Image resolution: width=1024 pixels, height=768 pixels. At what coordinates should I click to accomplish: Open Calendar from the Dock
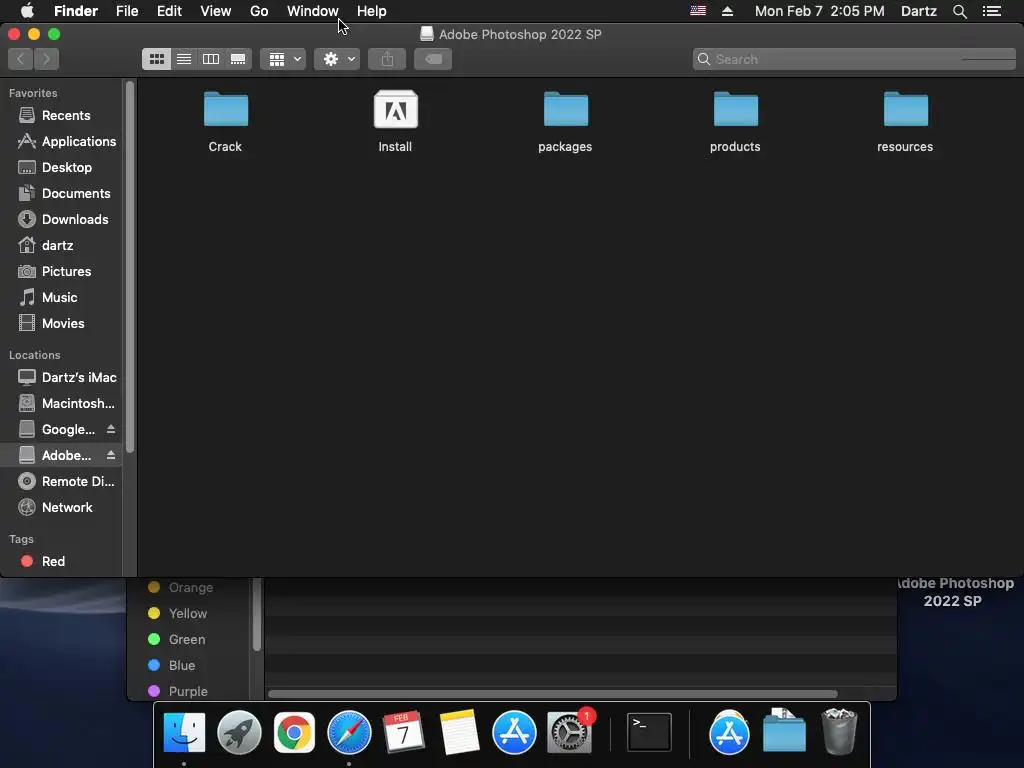404,732
